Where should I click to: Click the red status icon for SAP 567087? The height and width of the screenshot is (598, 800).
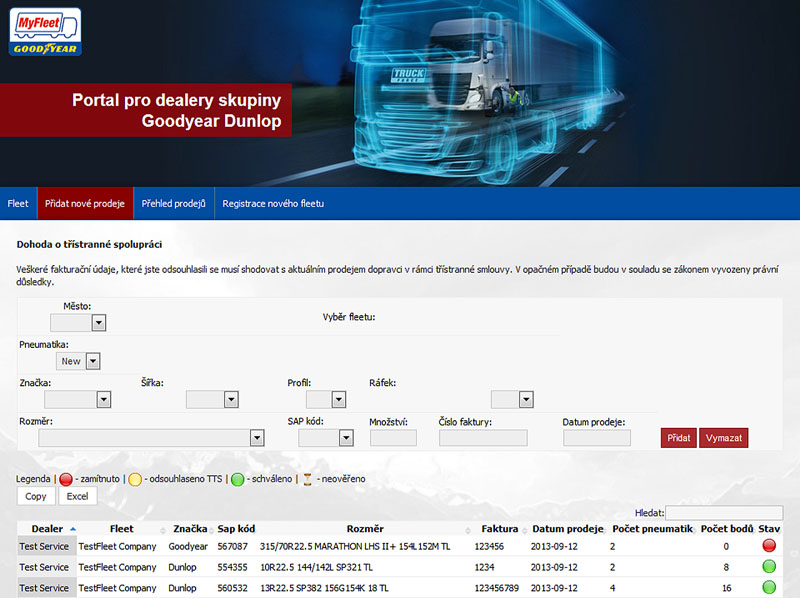click(769, 546)
